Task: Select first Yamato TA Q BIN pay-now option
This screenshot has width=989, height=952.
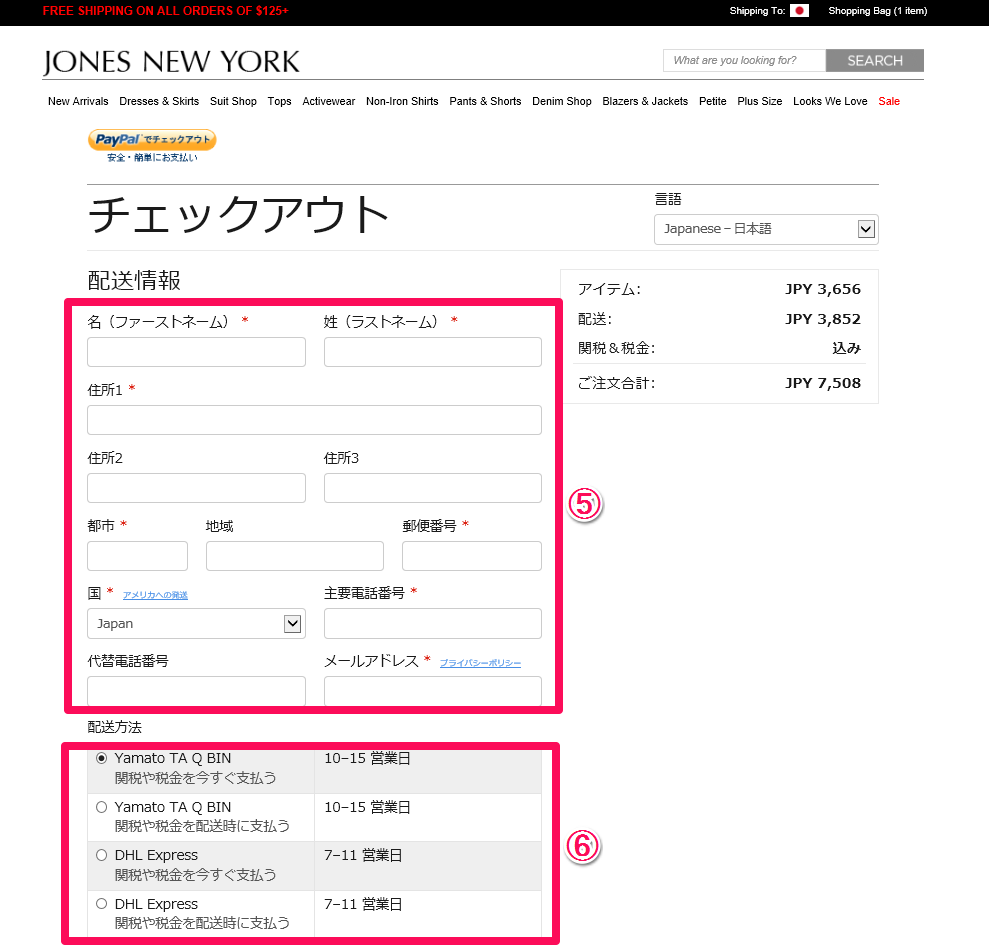Action: [102, 758]
